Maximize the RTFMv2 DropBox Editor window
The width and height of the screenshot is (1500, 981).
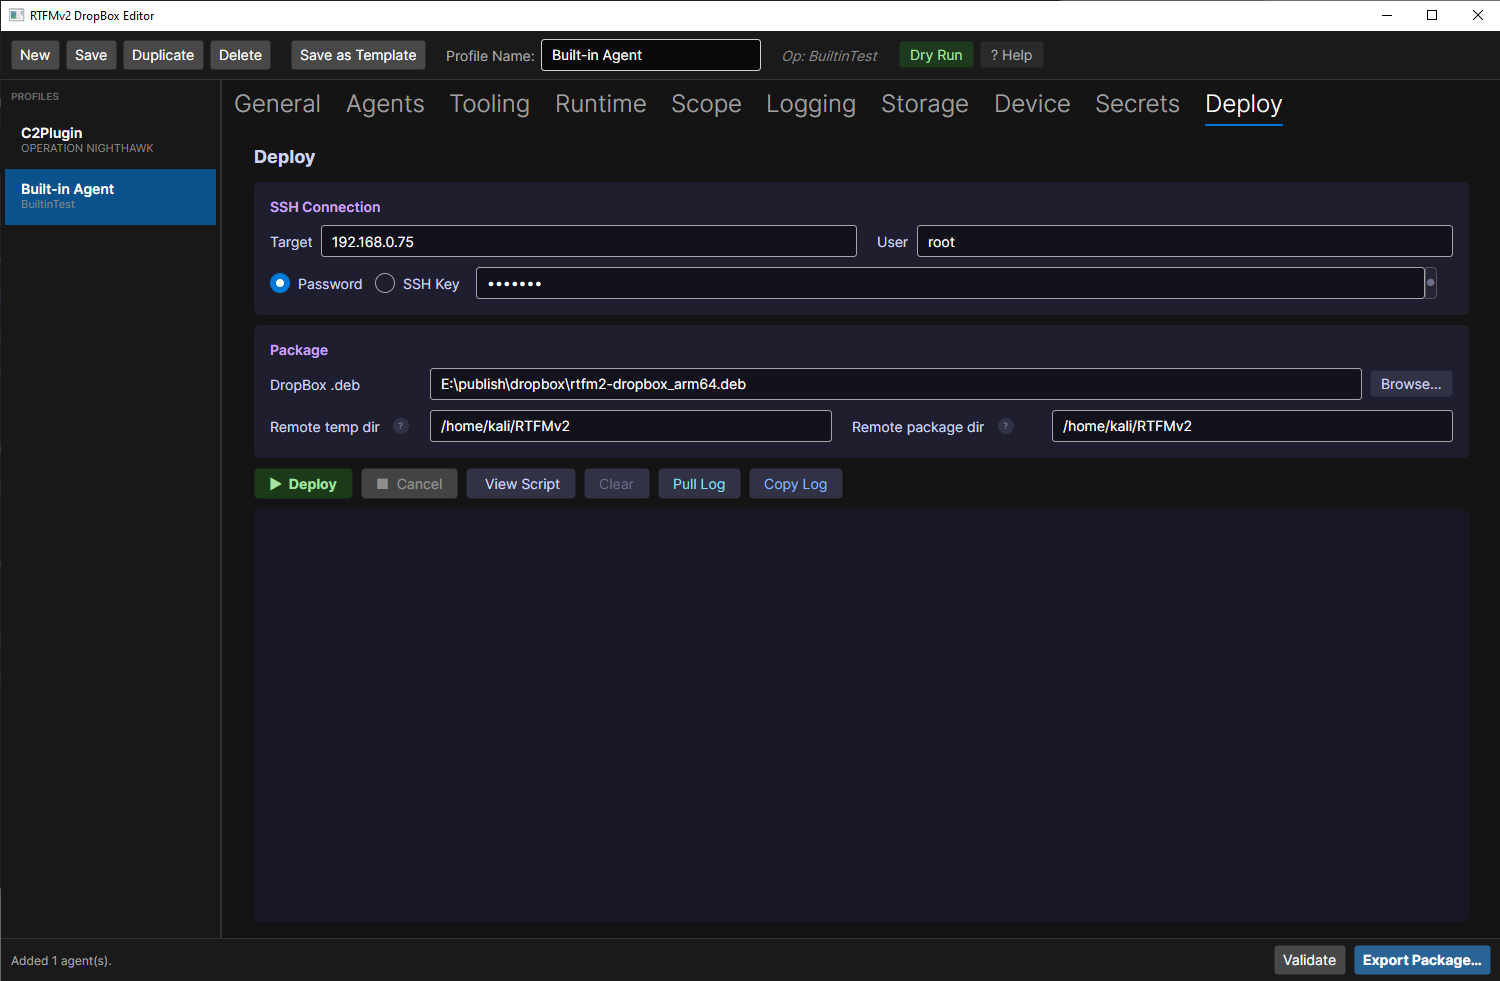(x=1432, y=15)
